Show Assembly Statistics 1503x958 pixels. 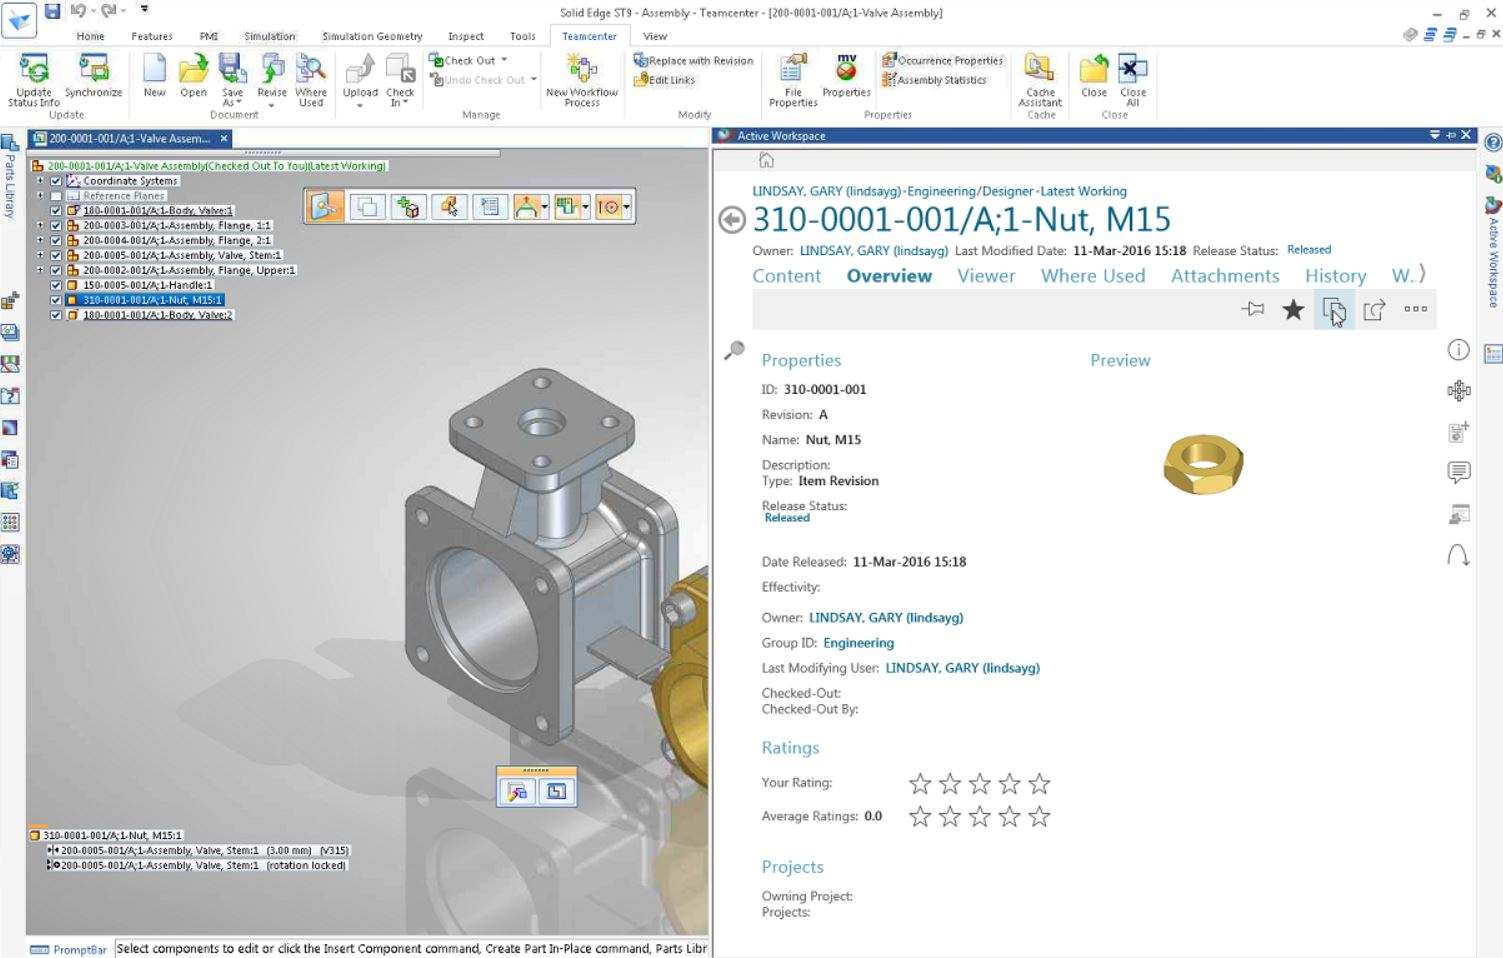(934, 80)
